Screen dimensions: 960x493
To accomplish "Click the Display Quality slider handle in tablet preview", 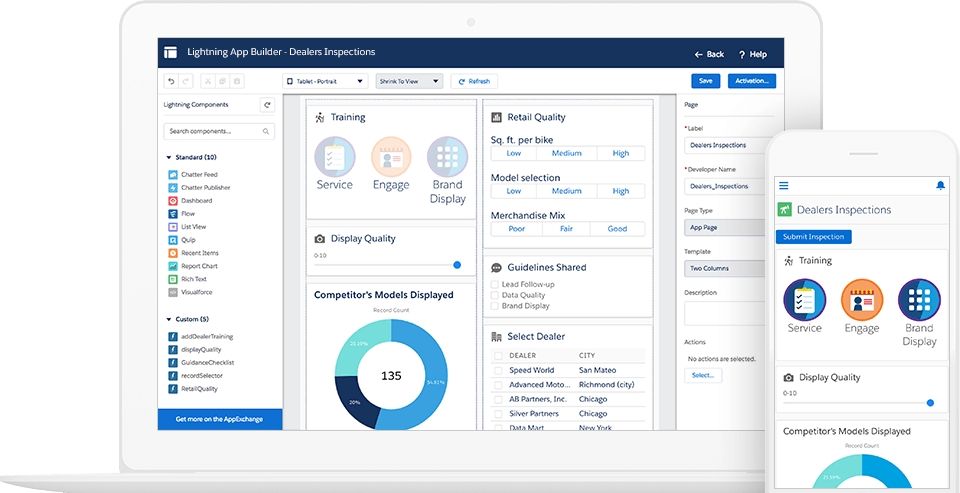I will click(457, 265).
